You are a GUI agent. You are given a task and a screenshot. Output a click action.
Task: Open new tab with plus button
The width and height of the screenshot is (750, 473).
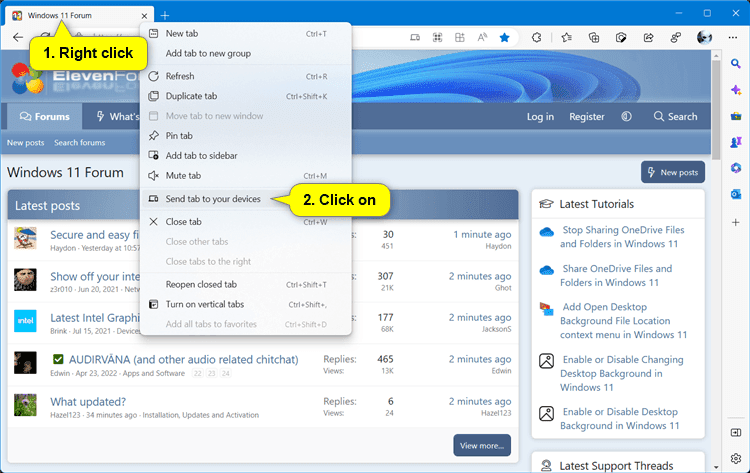point(165,16)
